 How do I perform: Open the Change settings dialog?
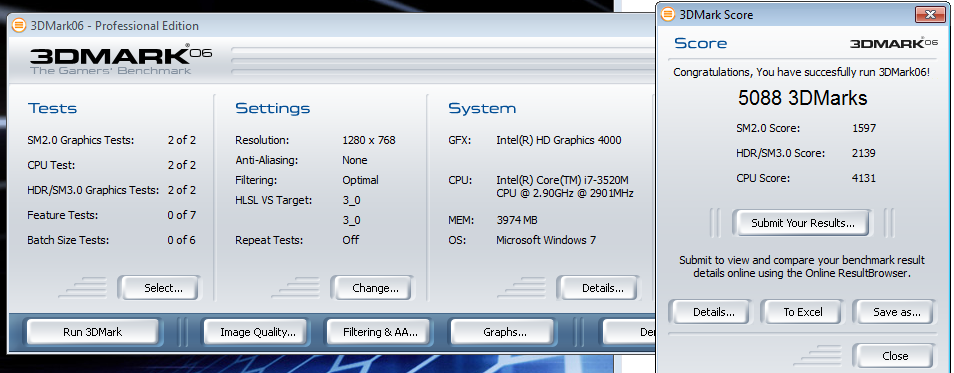pyautogui.click(x=372, y=288)
